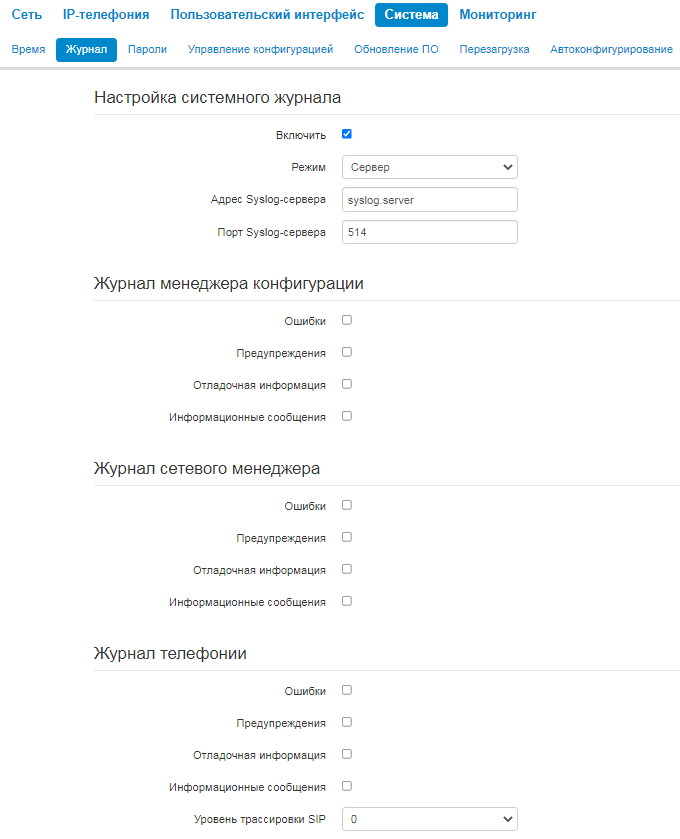Open Управление конфигурацией section
The width and height of the screenshot is (680, 839).
pyautogui.click(x=260, y=49)
